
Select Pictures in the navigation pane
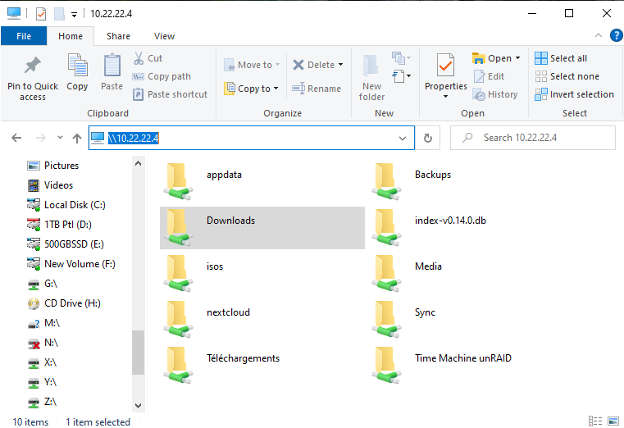(x=53, y=165)
